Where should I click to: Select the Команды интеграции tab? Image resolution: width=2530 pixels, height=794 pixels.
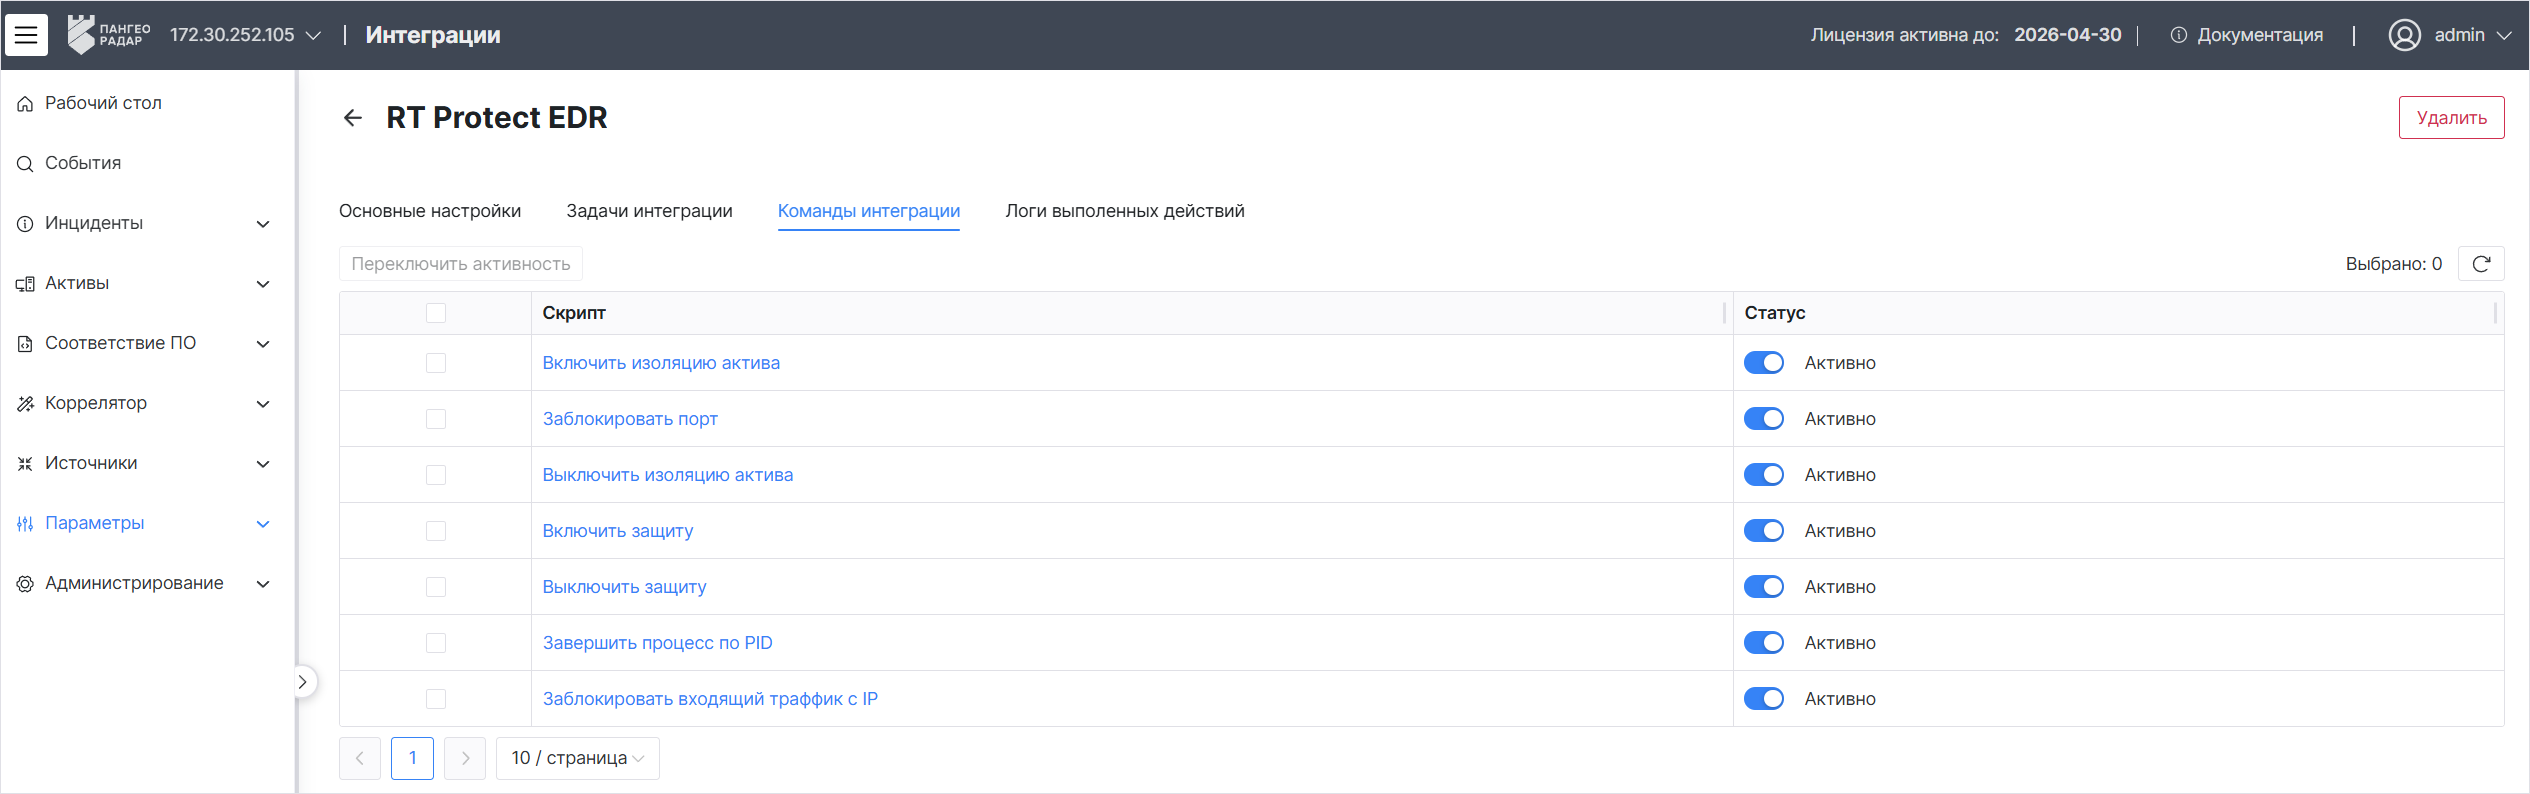pyautogui.click(x=869, y=211)
